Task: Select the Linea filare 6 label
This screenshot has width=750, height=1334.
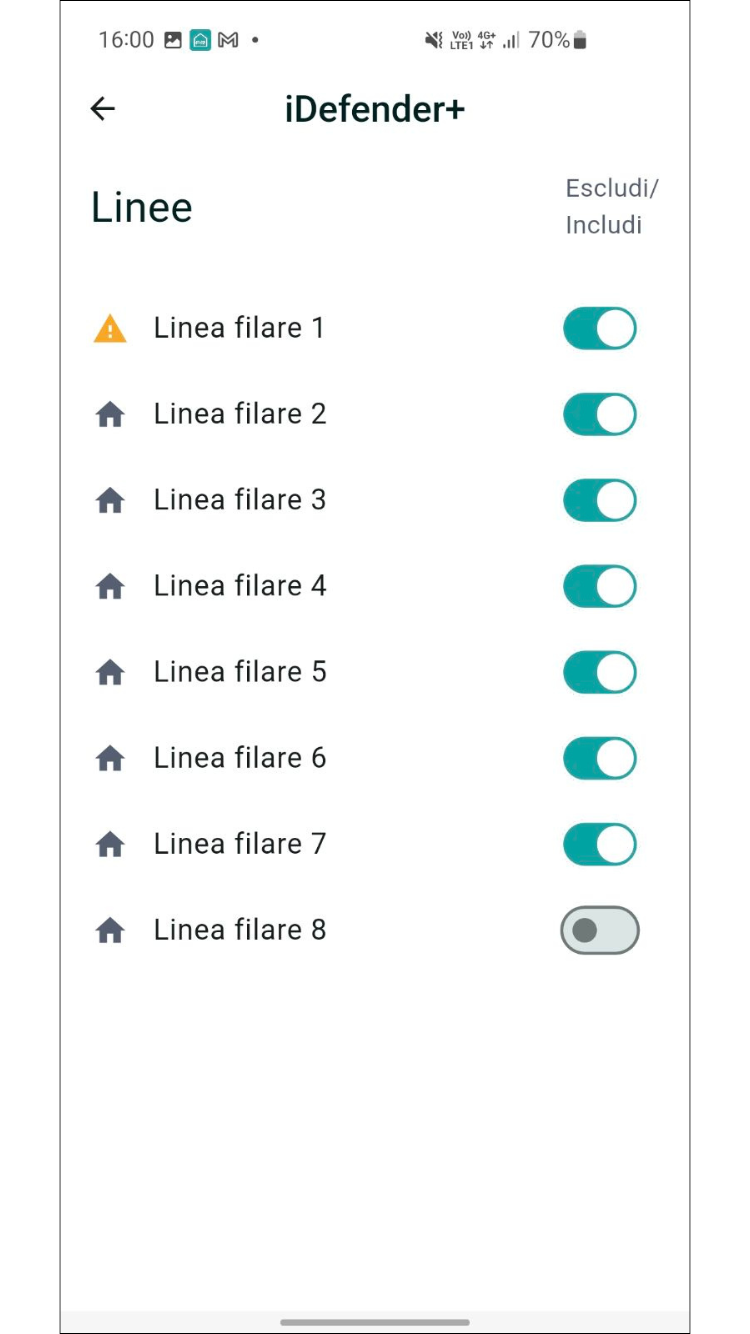Action: pyautogui.click(x=240, y=758)
